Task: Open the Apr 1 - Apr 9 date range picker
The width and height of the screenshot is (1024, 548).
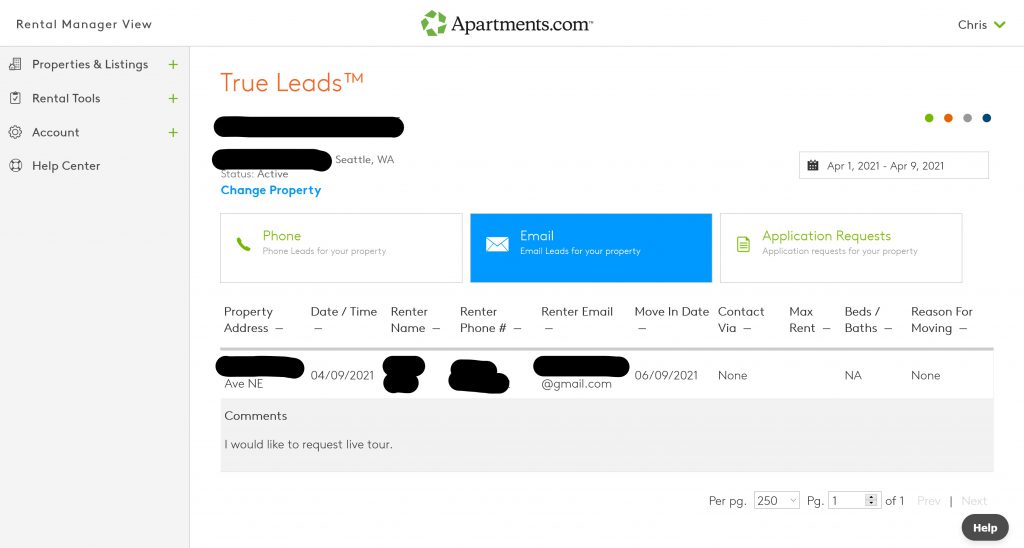Action: pos(893,165)
